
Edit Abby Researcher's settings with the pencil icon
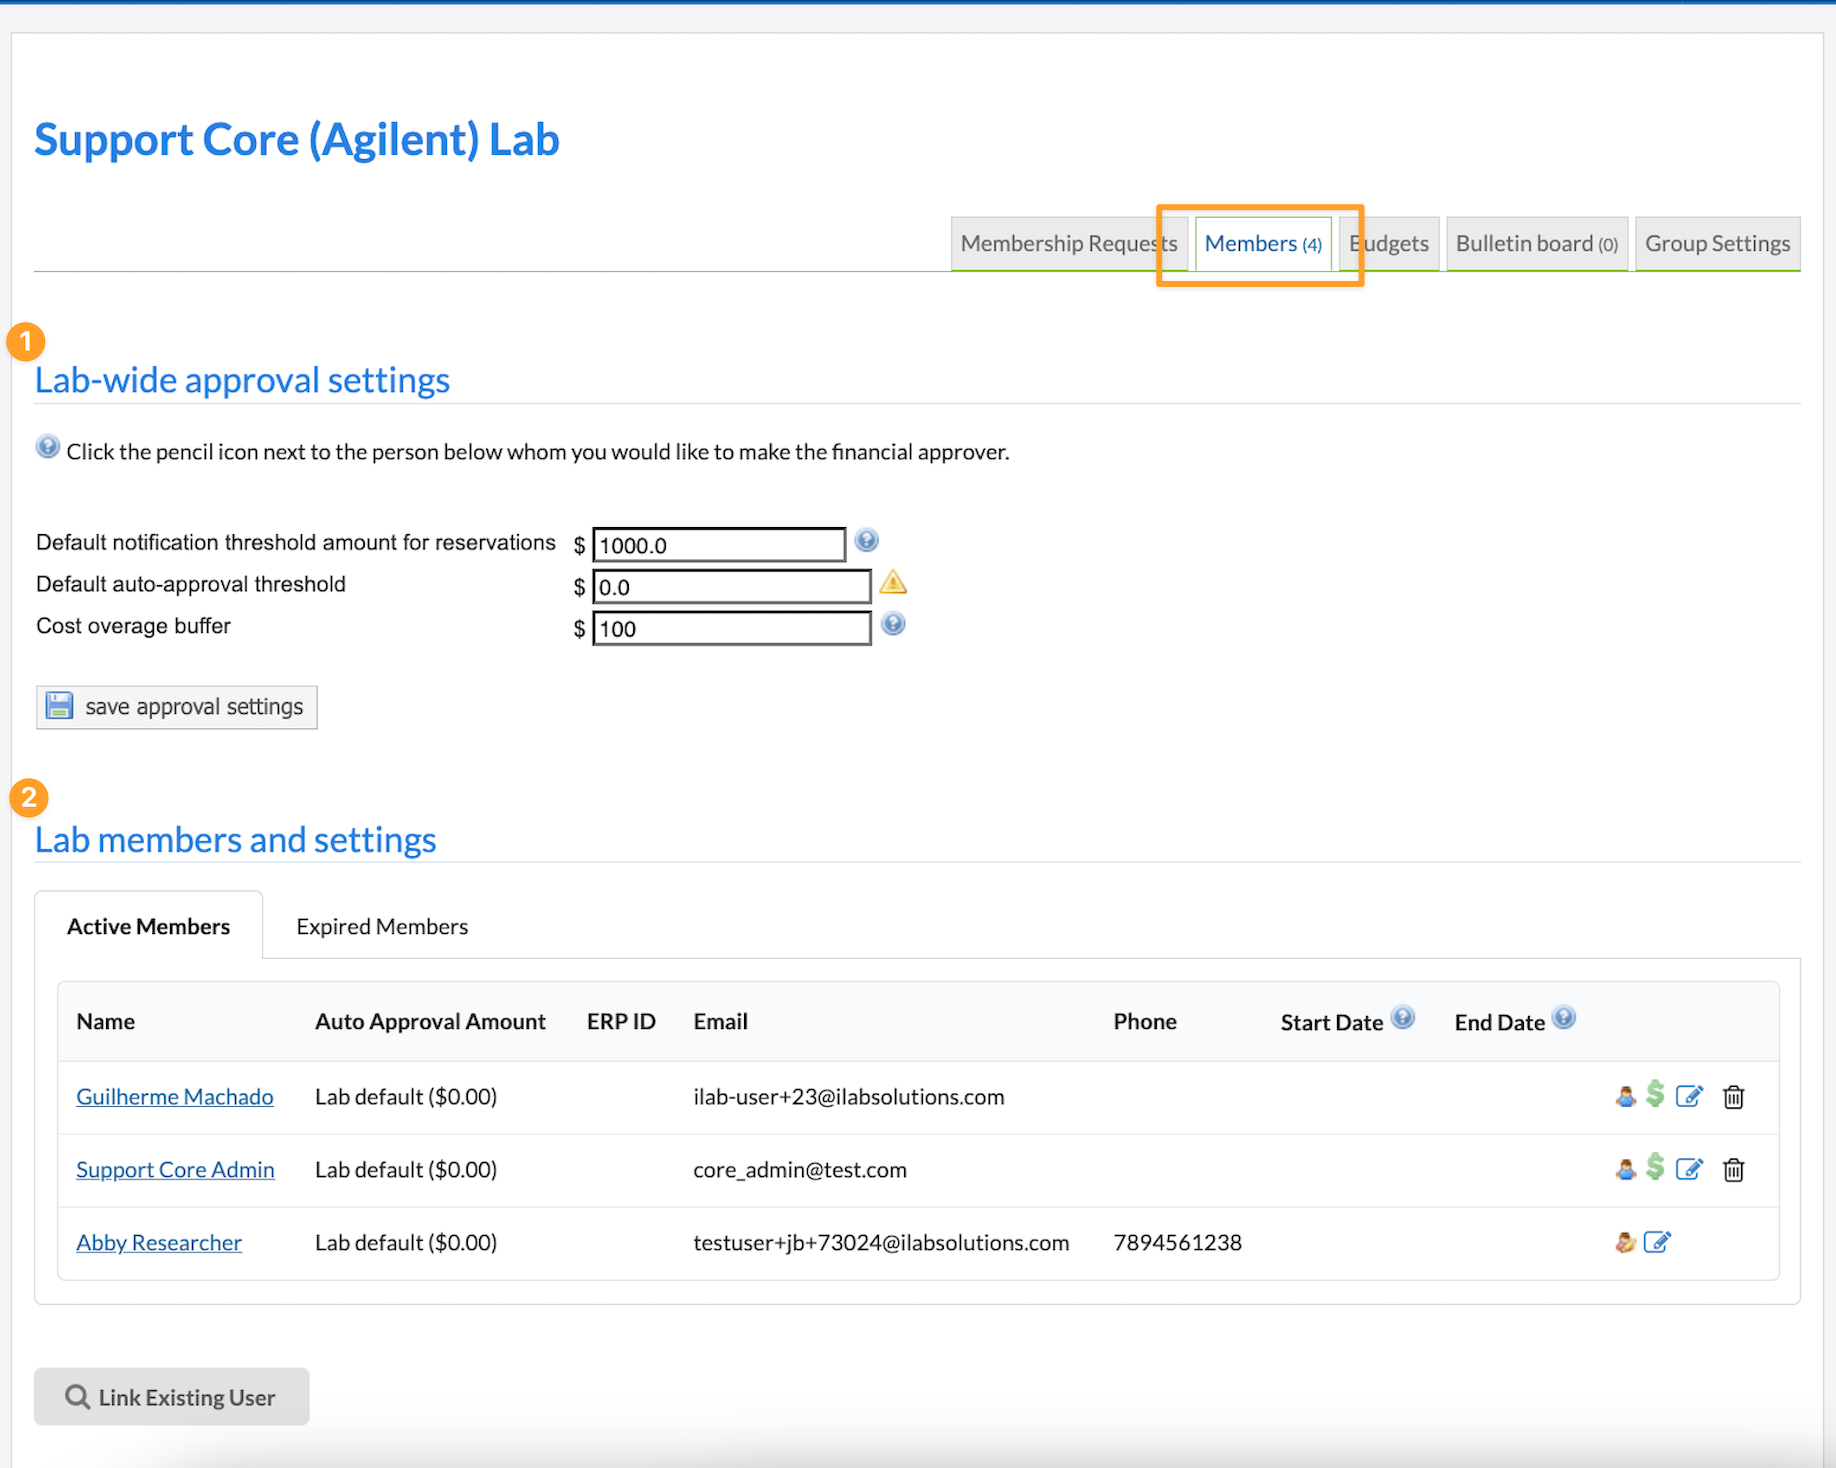pos(1657,1242)
